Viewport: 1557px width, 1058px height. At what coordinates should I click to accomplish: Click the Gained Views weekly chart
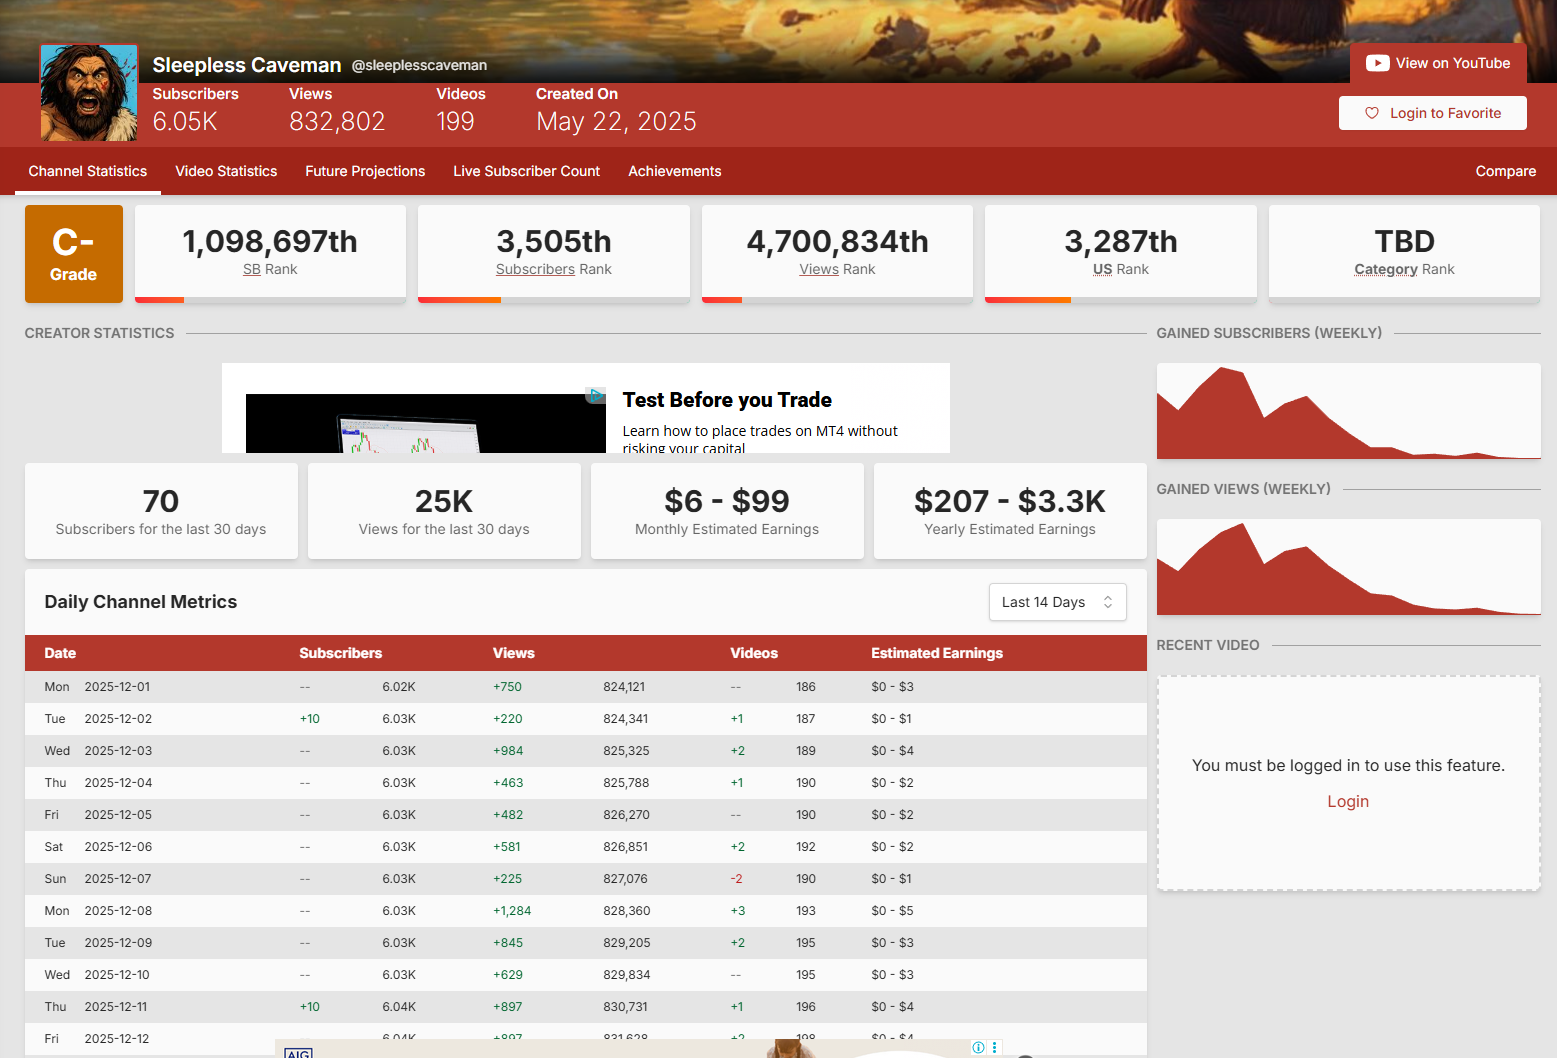1348,567
